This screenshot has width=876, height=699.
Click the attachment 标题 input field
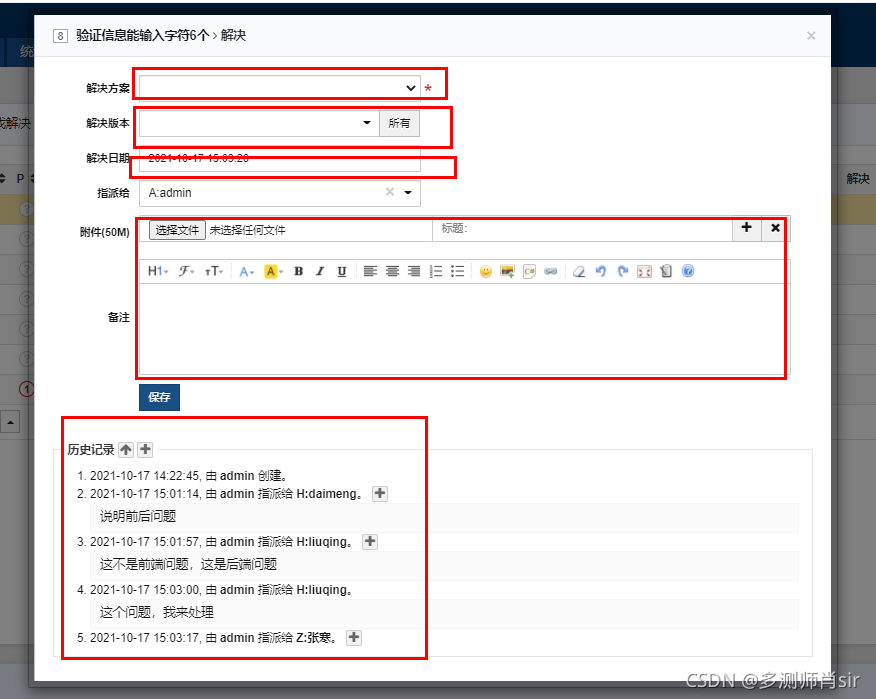[582, 229]
